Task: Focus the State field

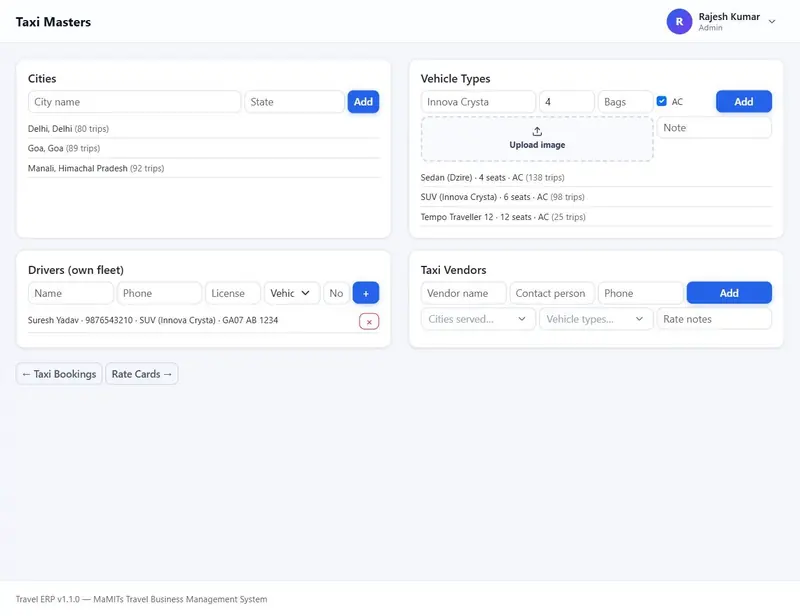Action: coord(294,102)
